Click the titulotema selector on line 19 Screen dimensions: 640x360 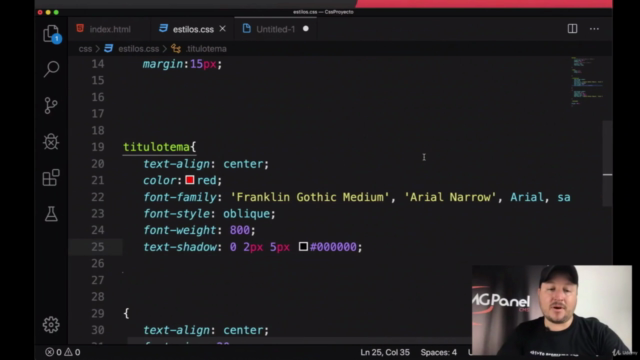(x=156, y=147)
